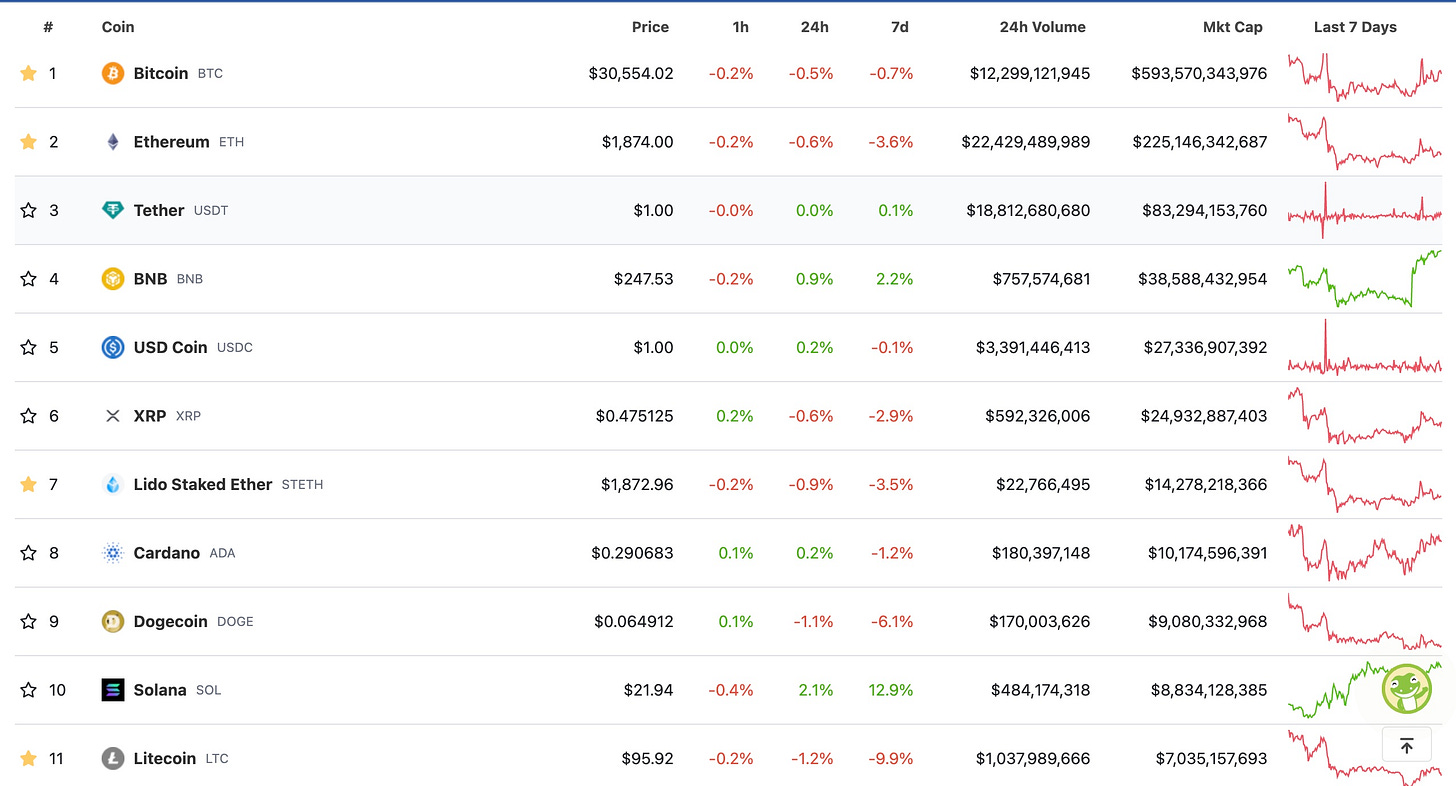Open the Dogecoin coin name link
Viewport: 1456px width, 786px height.
pos(171,621)
